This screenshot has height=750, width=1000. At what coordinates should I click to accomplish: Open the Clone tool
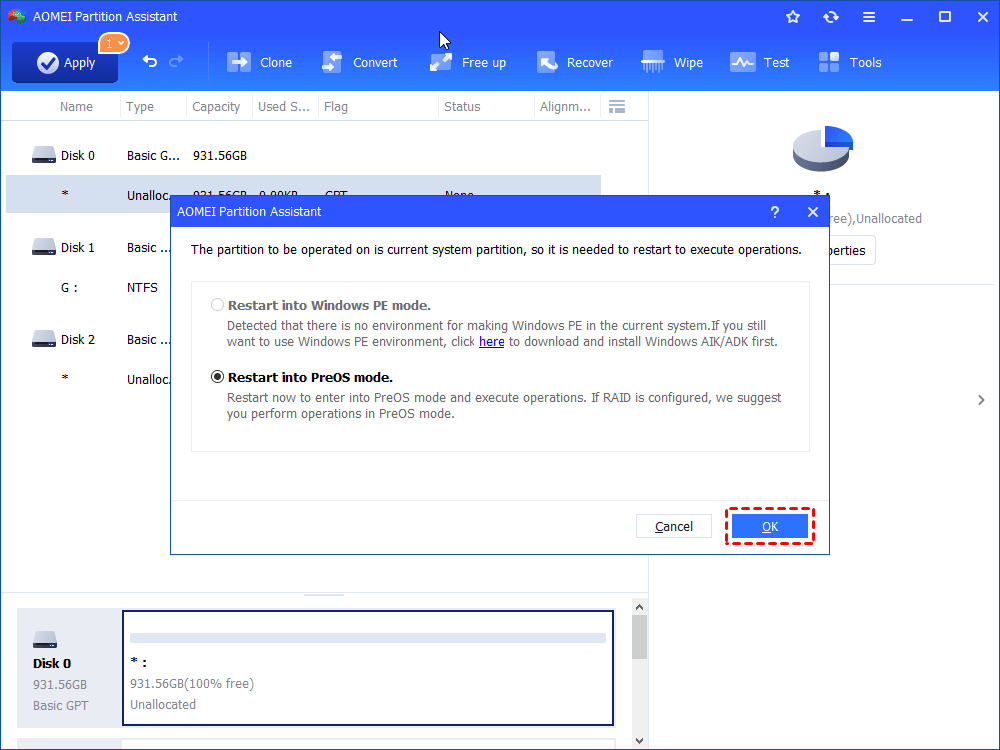[260, 62]
